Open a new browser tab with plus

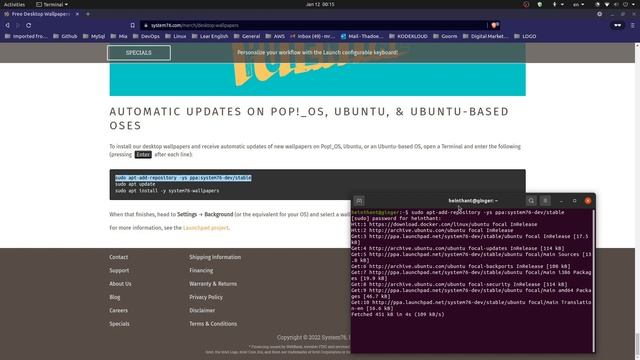(x=88, y=14)
